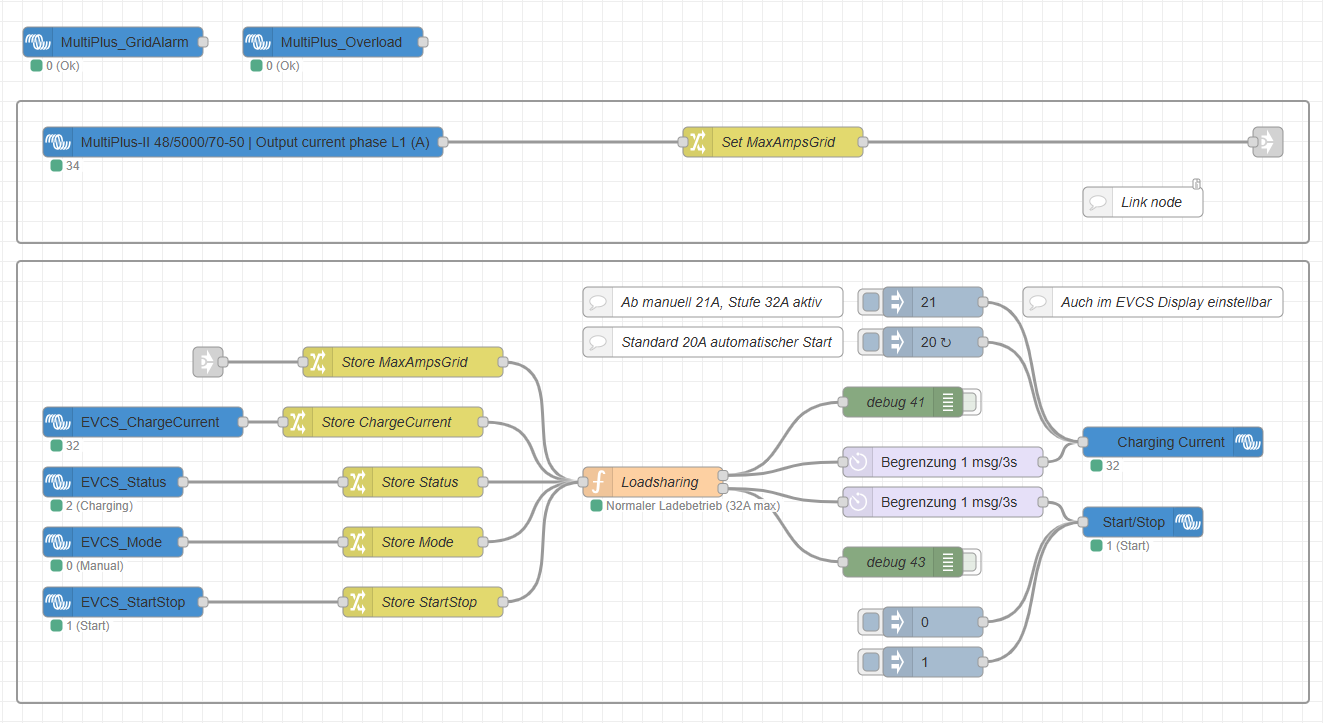Click the EVCS_Mode Victron icon

[x=57, y=542]
